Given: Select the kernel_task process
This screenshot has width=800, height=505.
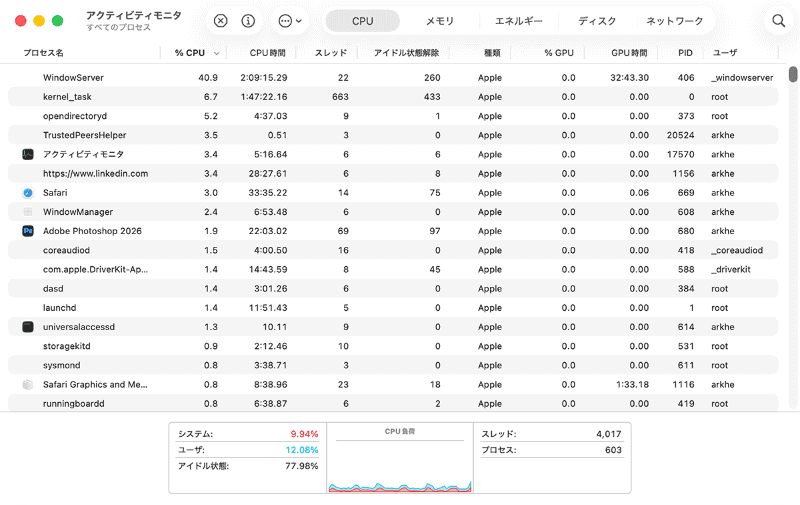Looking at the screenshot, I should pos(393,97).
